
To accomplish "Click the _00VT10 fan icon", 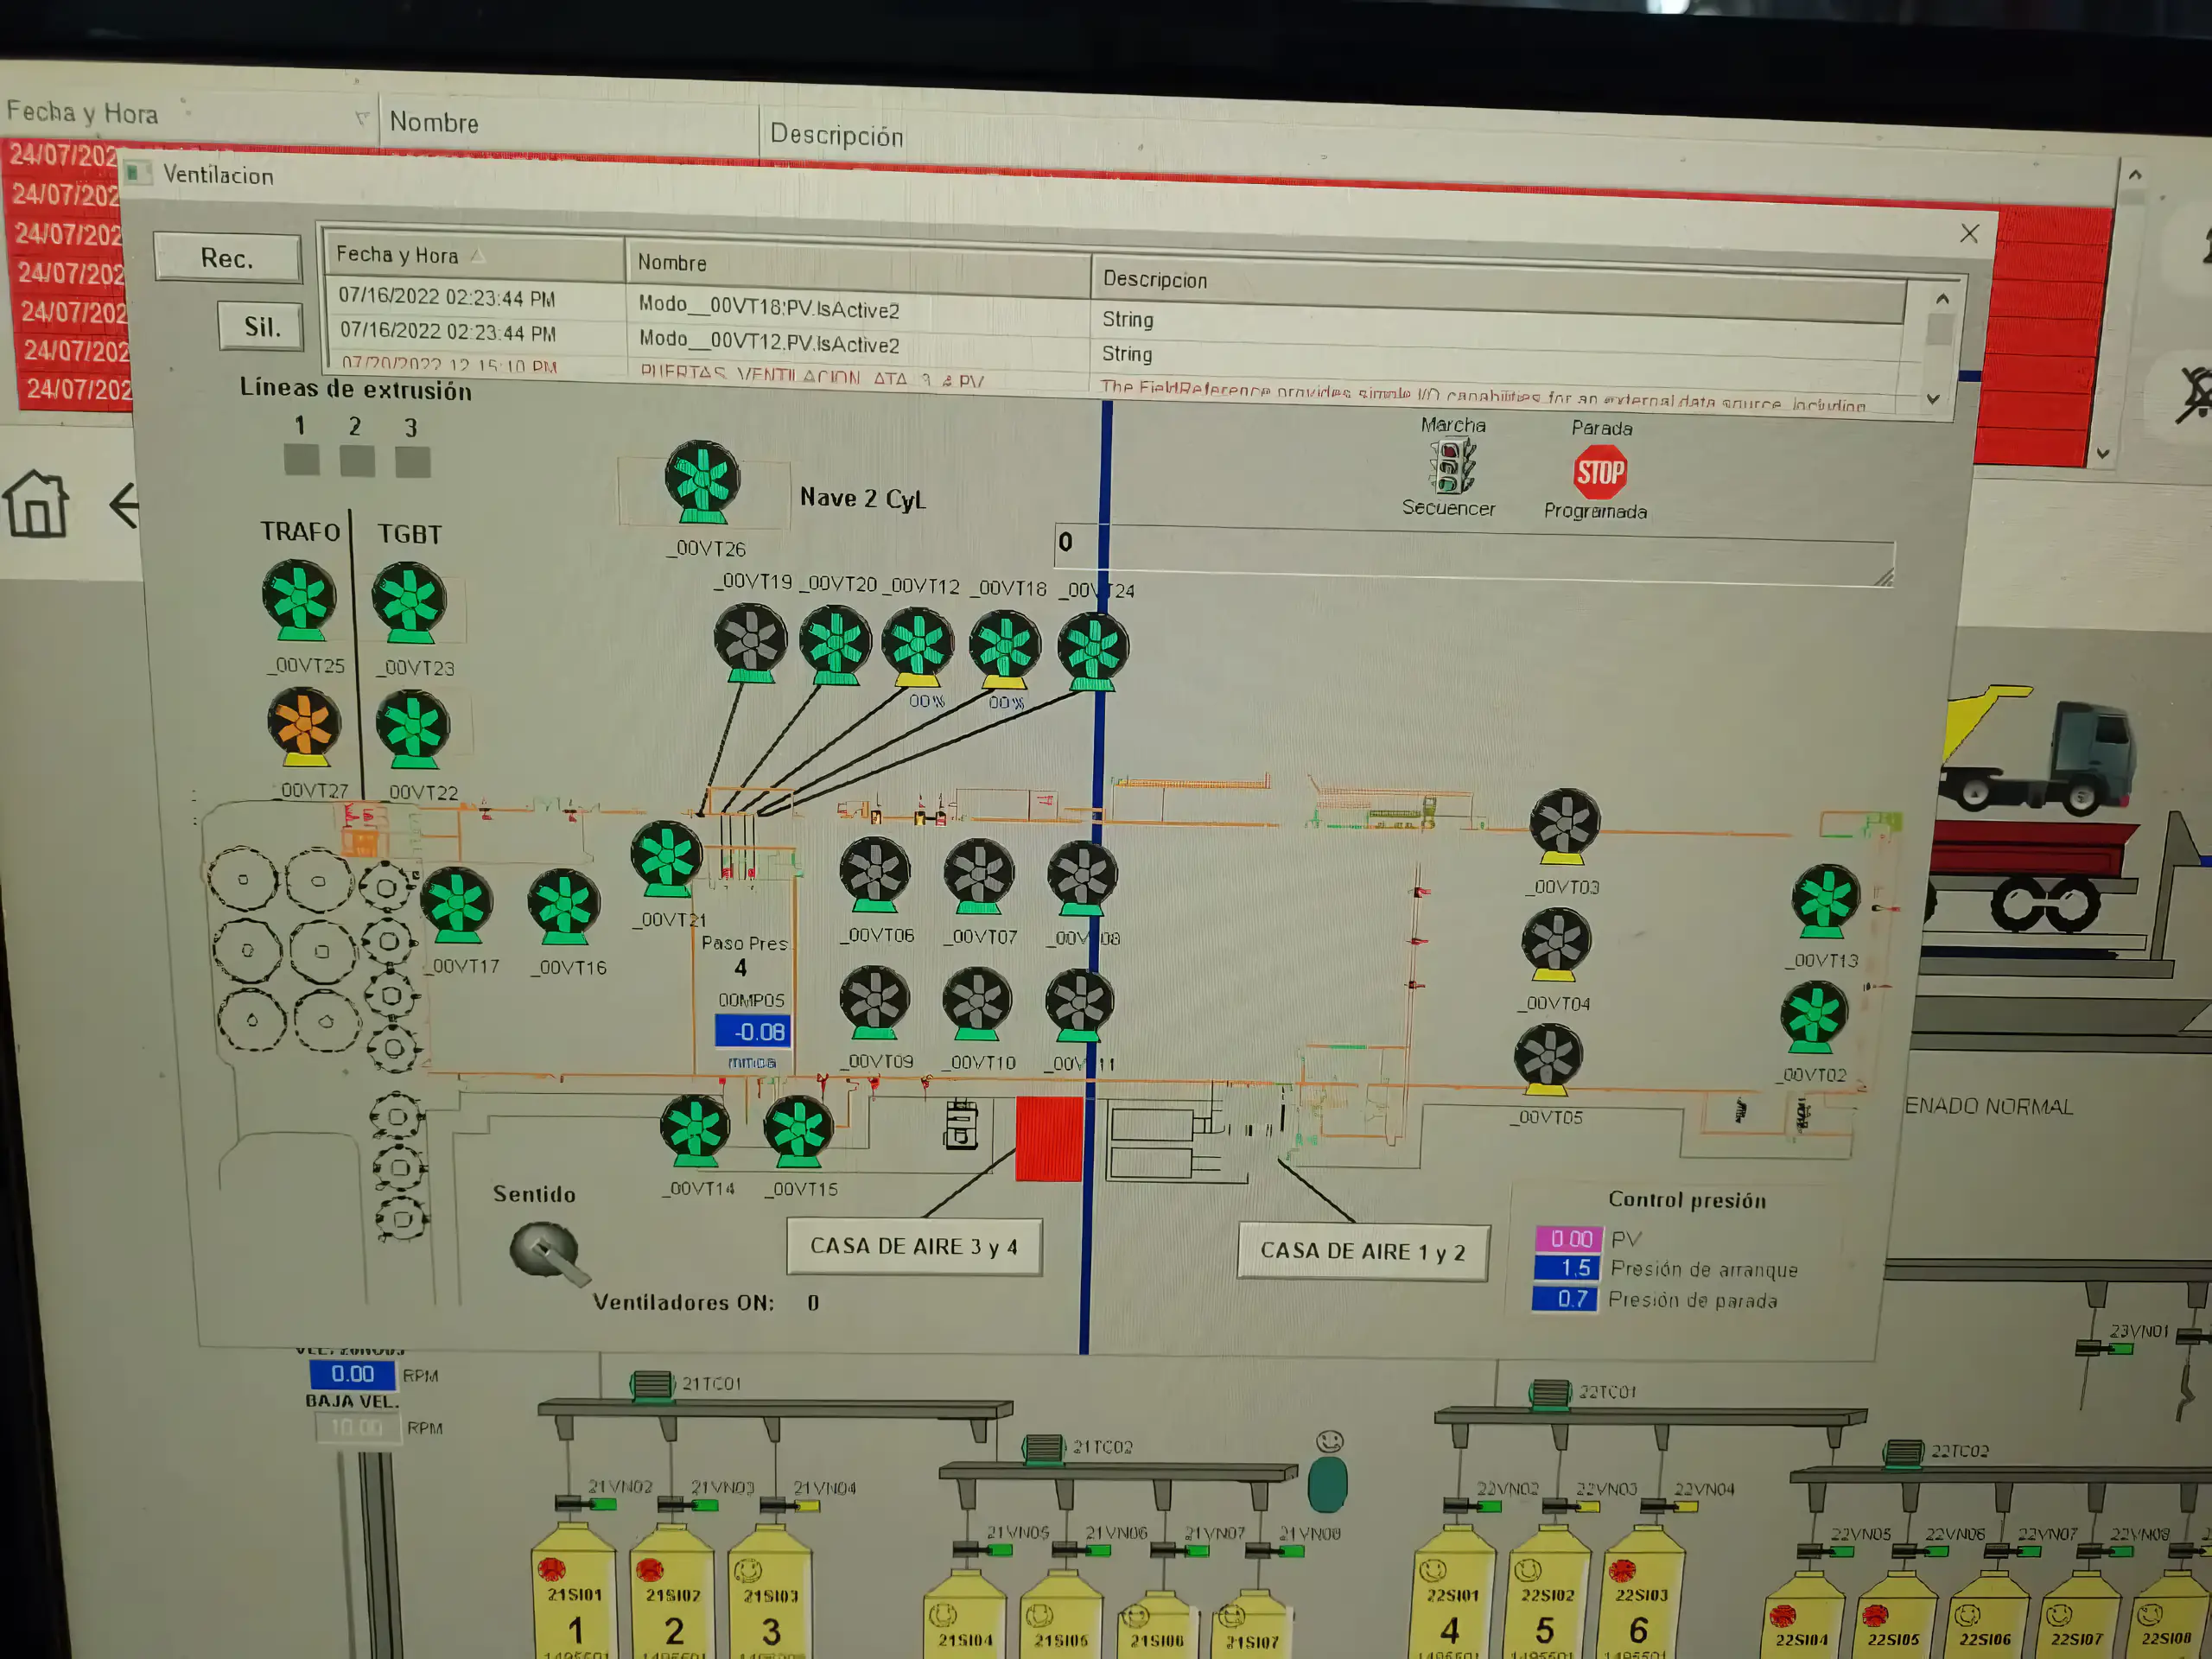I will 977,1004.
